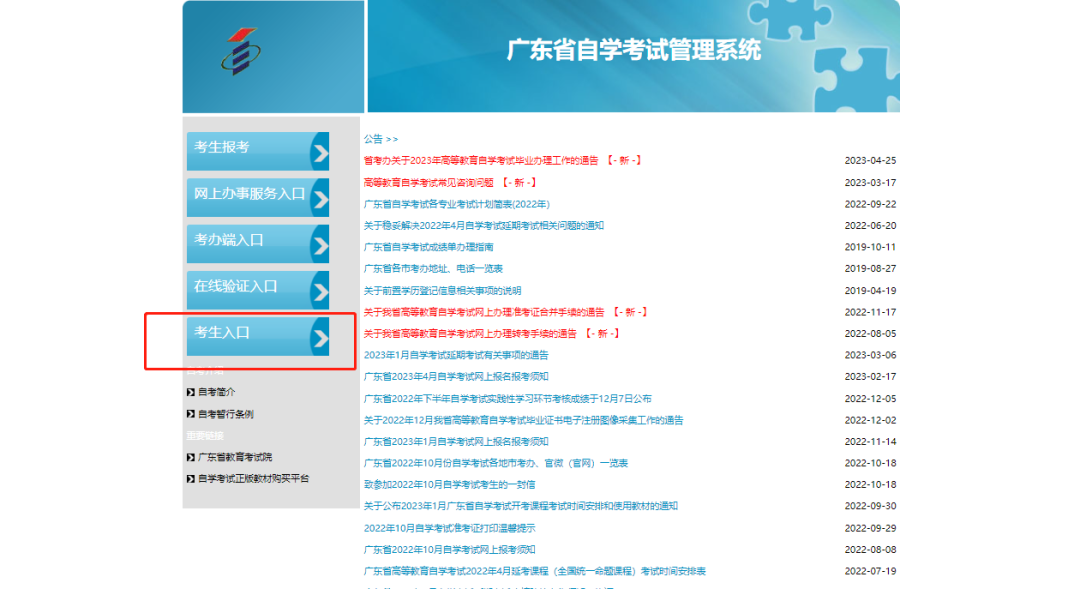Click the chevron on 考生报考 button
Screen dimensions: 1080x589
[x=319, y=152]
